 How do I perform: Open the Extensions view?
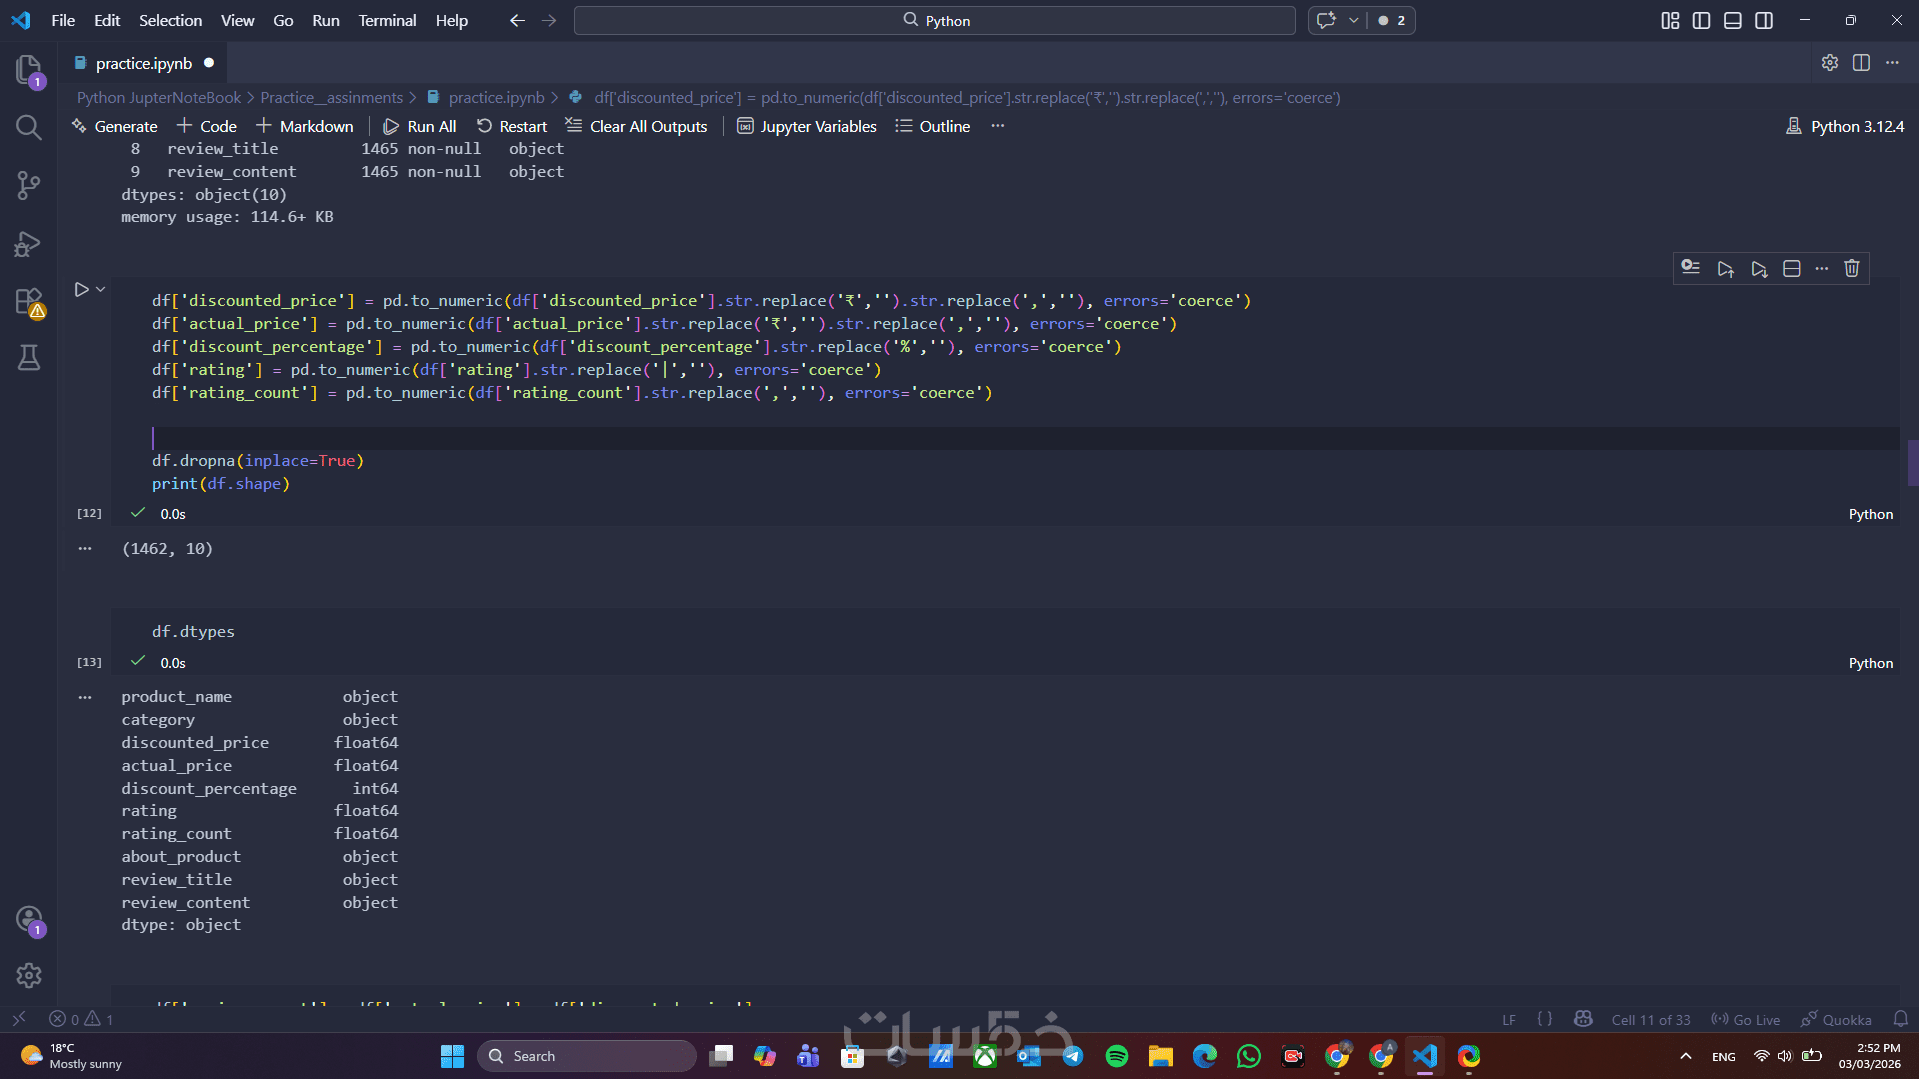[x=28, y=302]
